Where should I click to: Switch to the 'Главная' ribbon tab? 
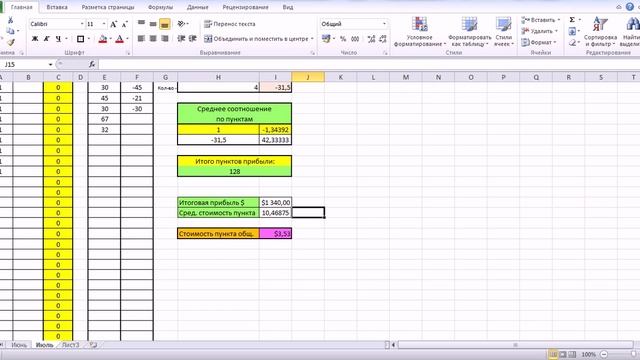pos(22,7)
